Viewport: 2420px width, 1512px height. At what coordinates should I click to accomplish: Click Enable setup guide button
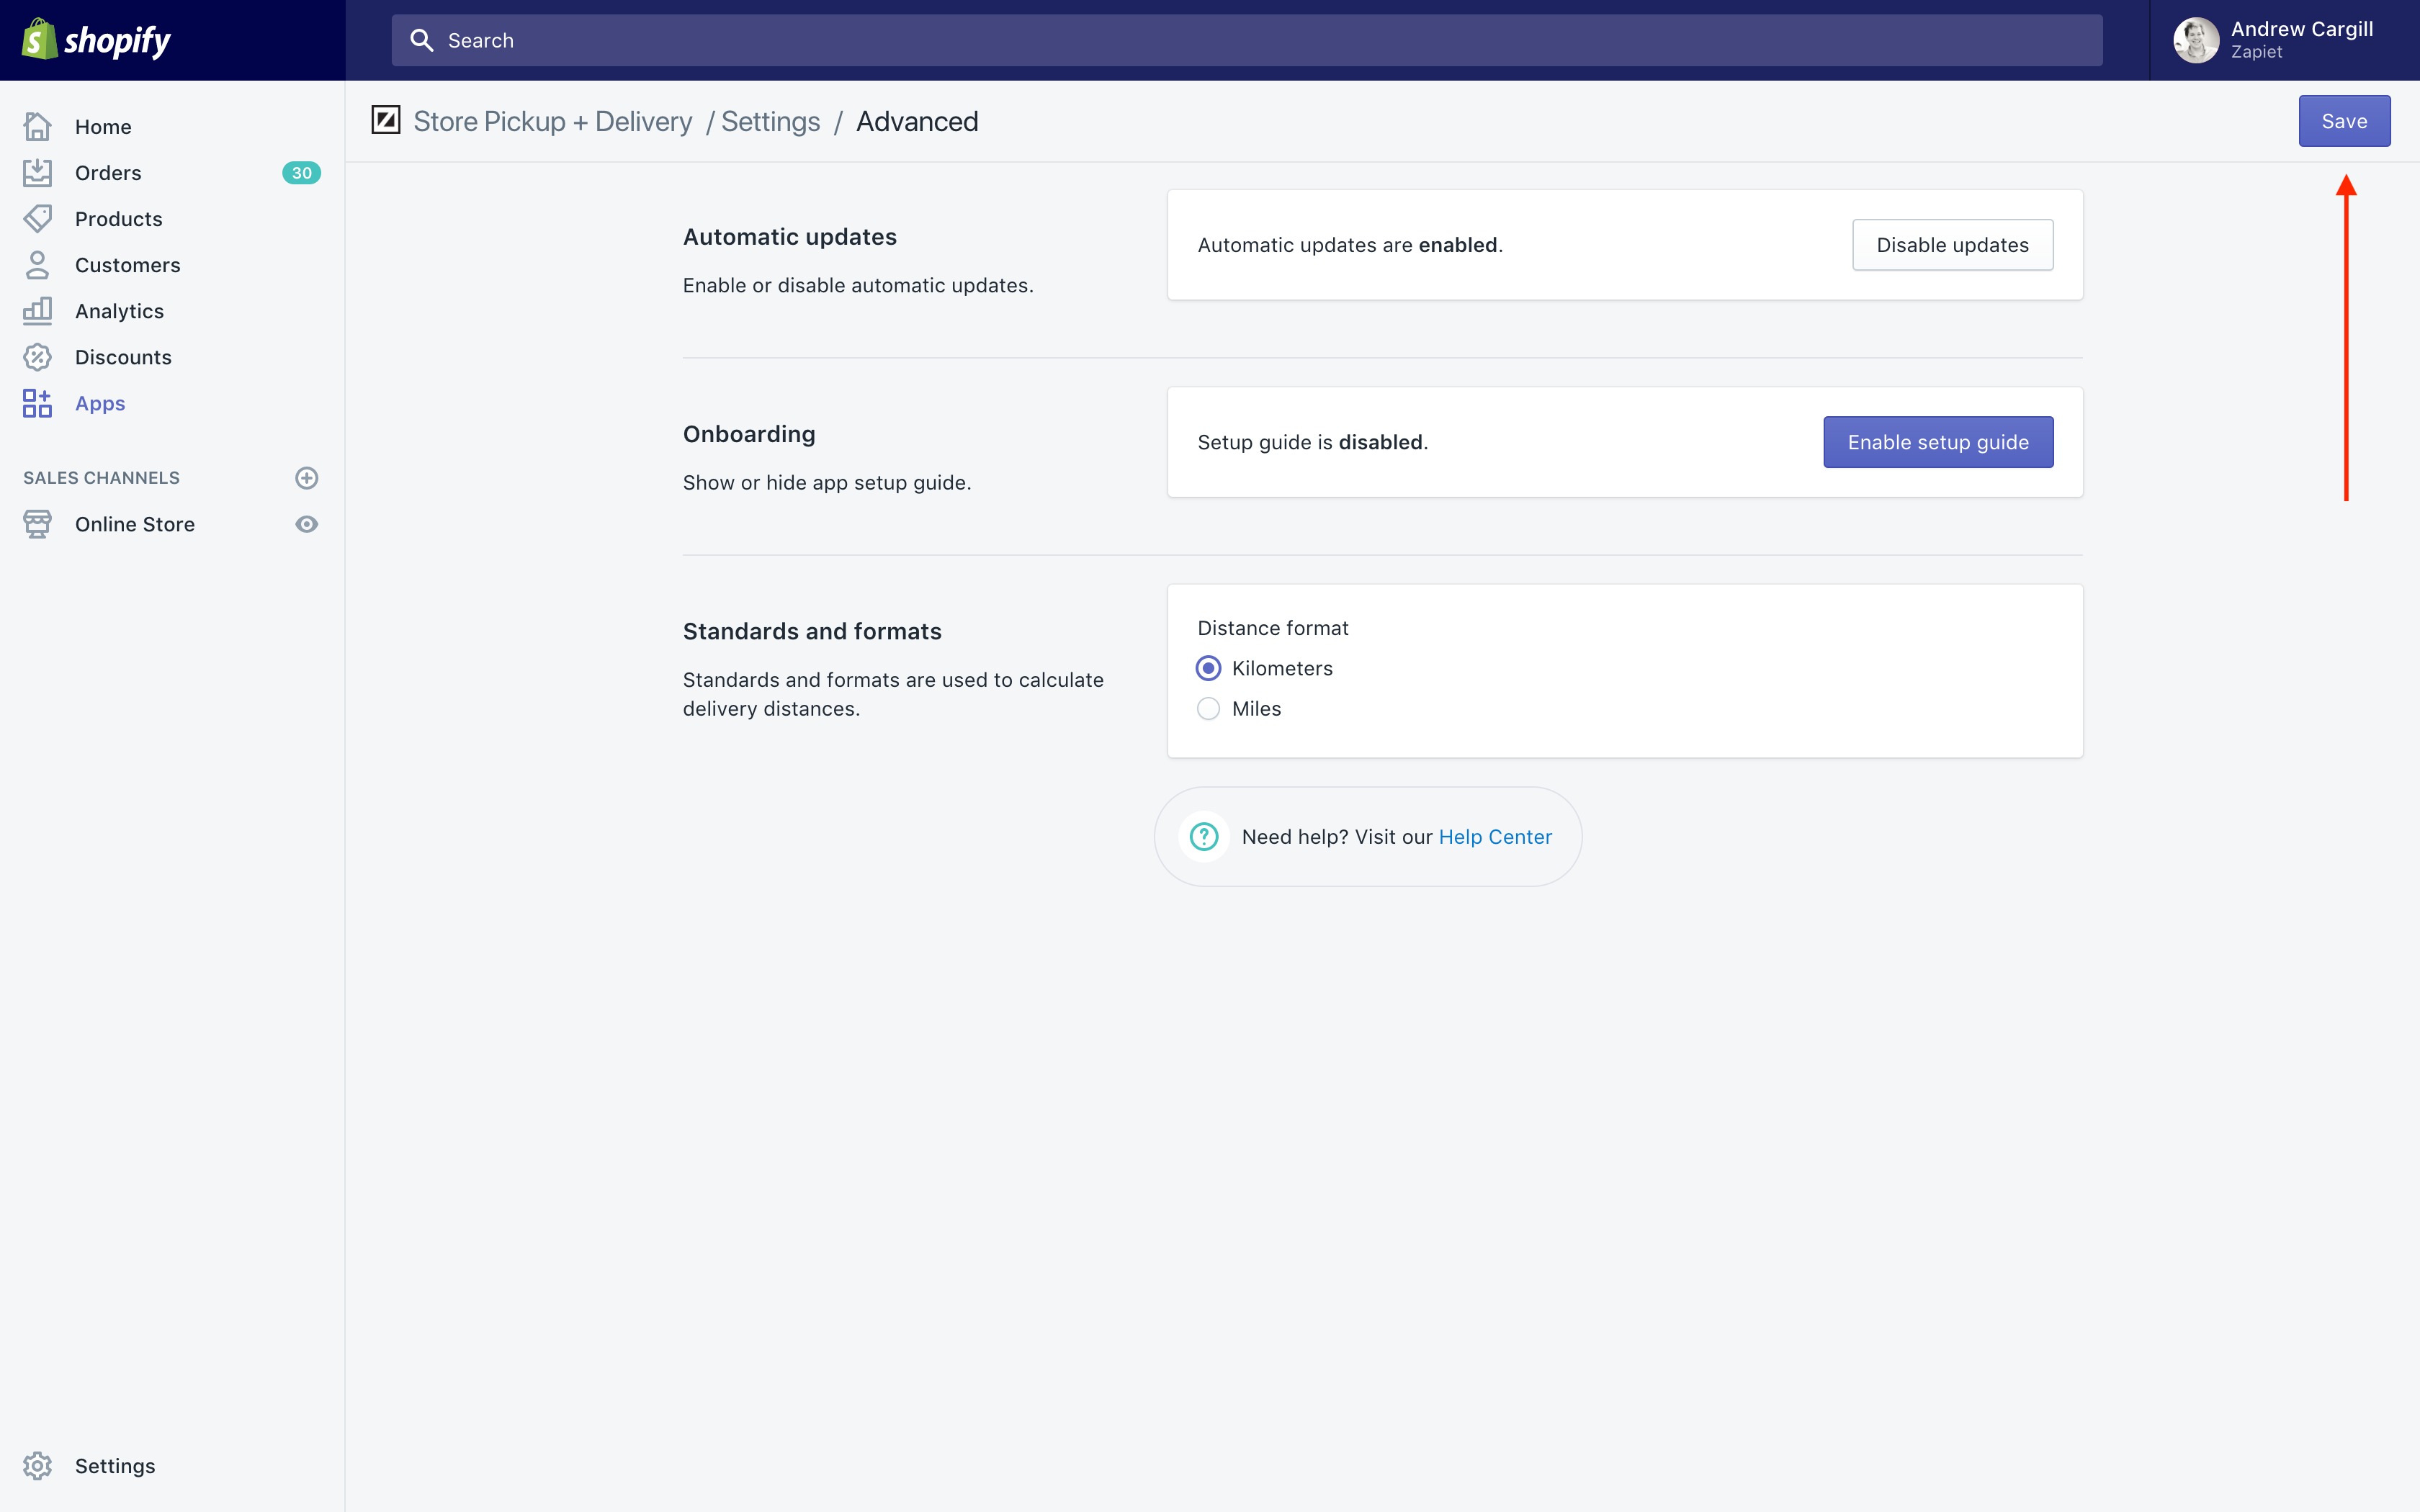[x=1937, y=442]
